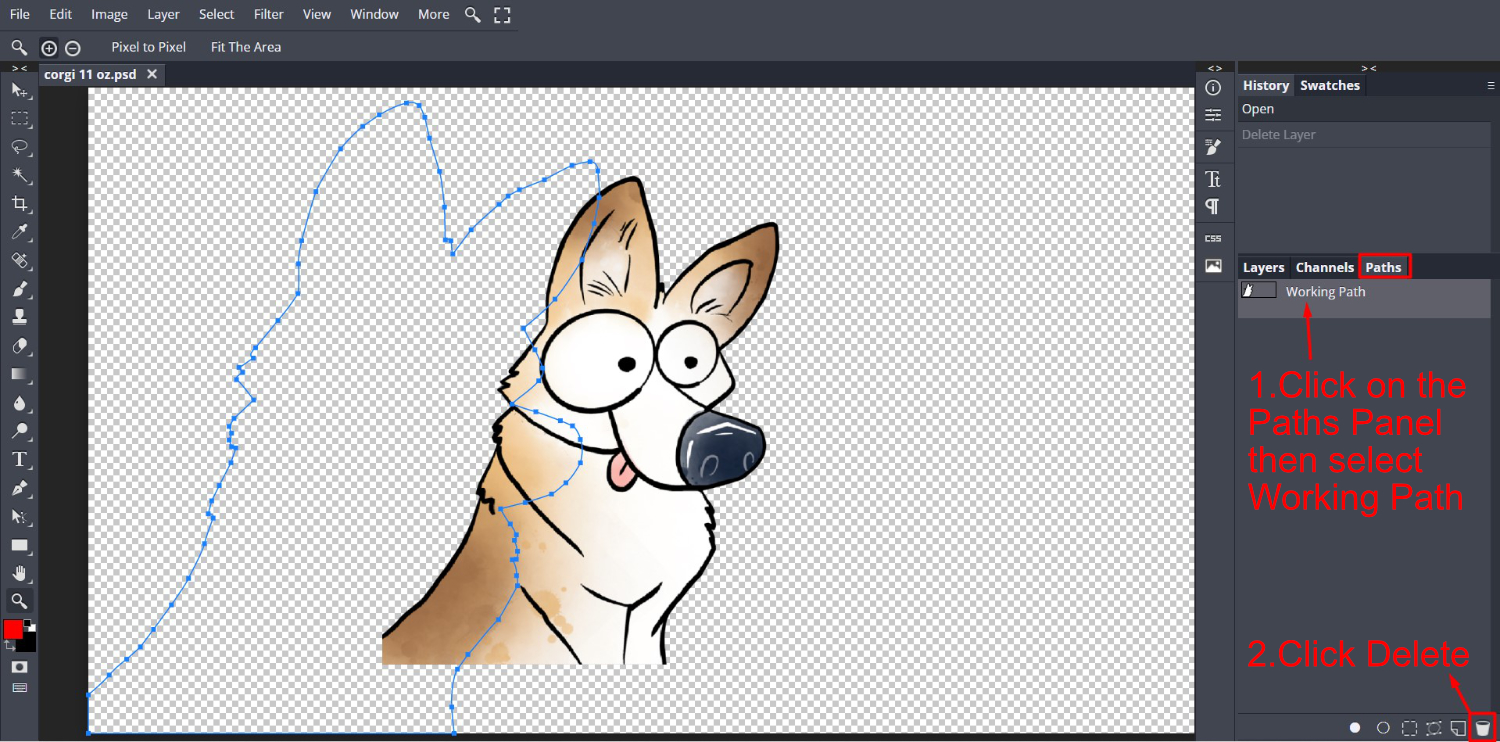Collapse the right panels arrows
This screenshot has width=1500, height=742.
tap(1368, 68)
